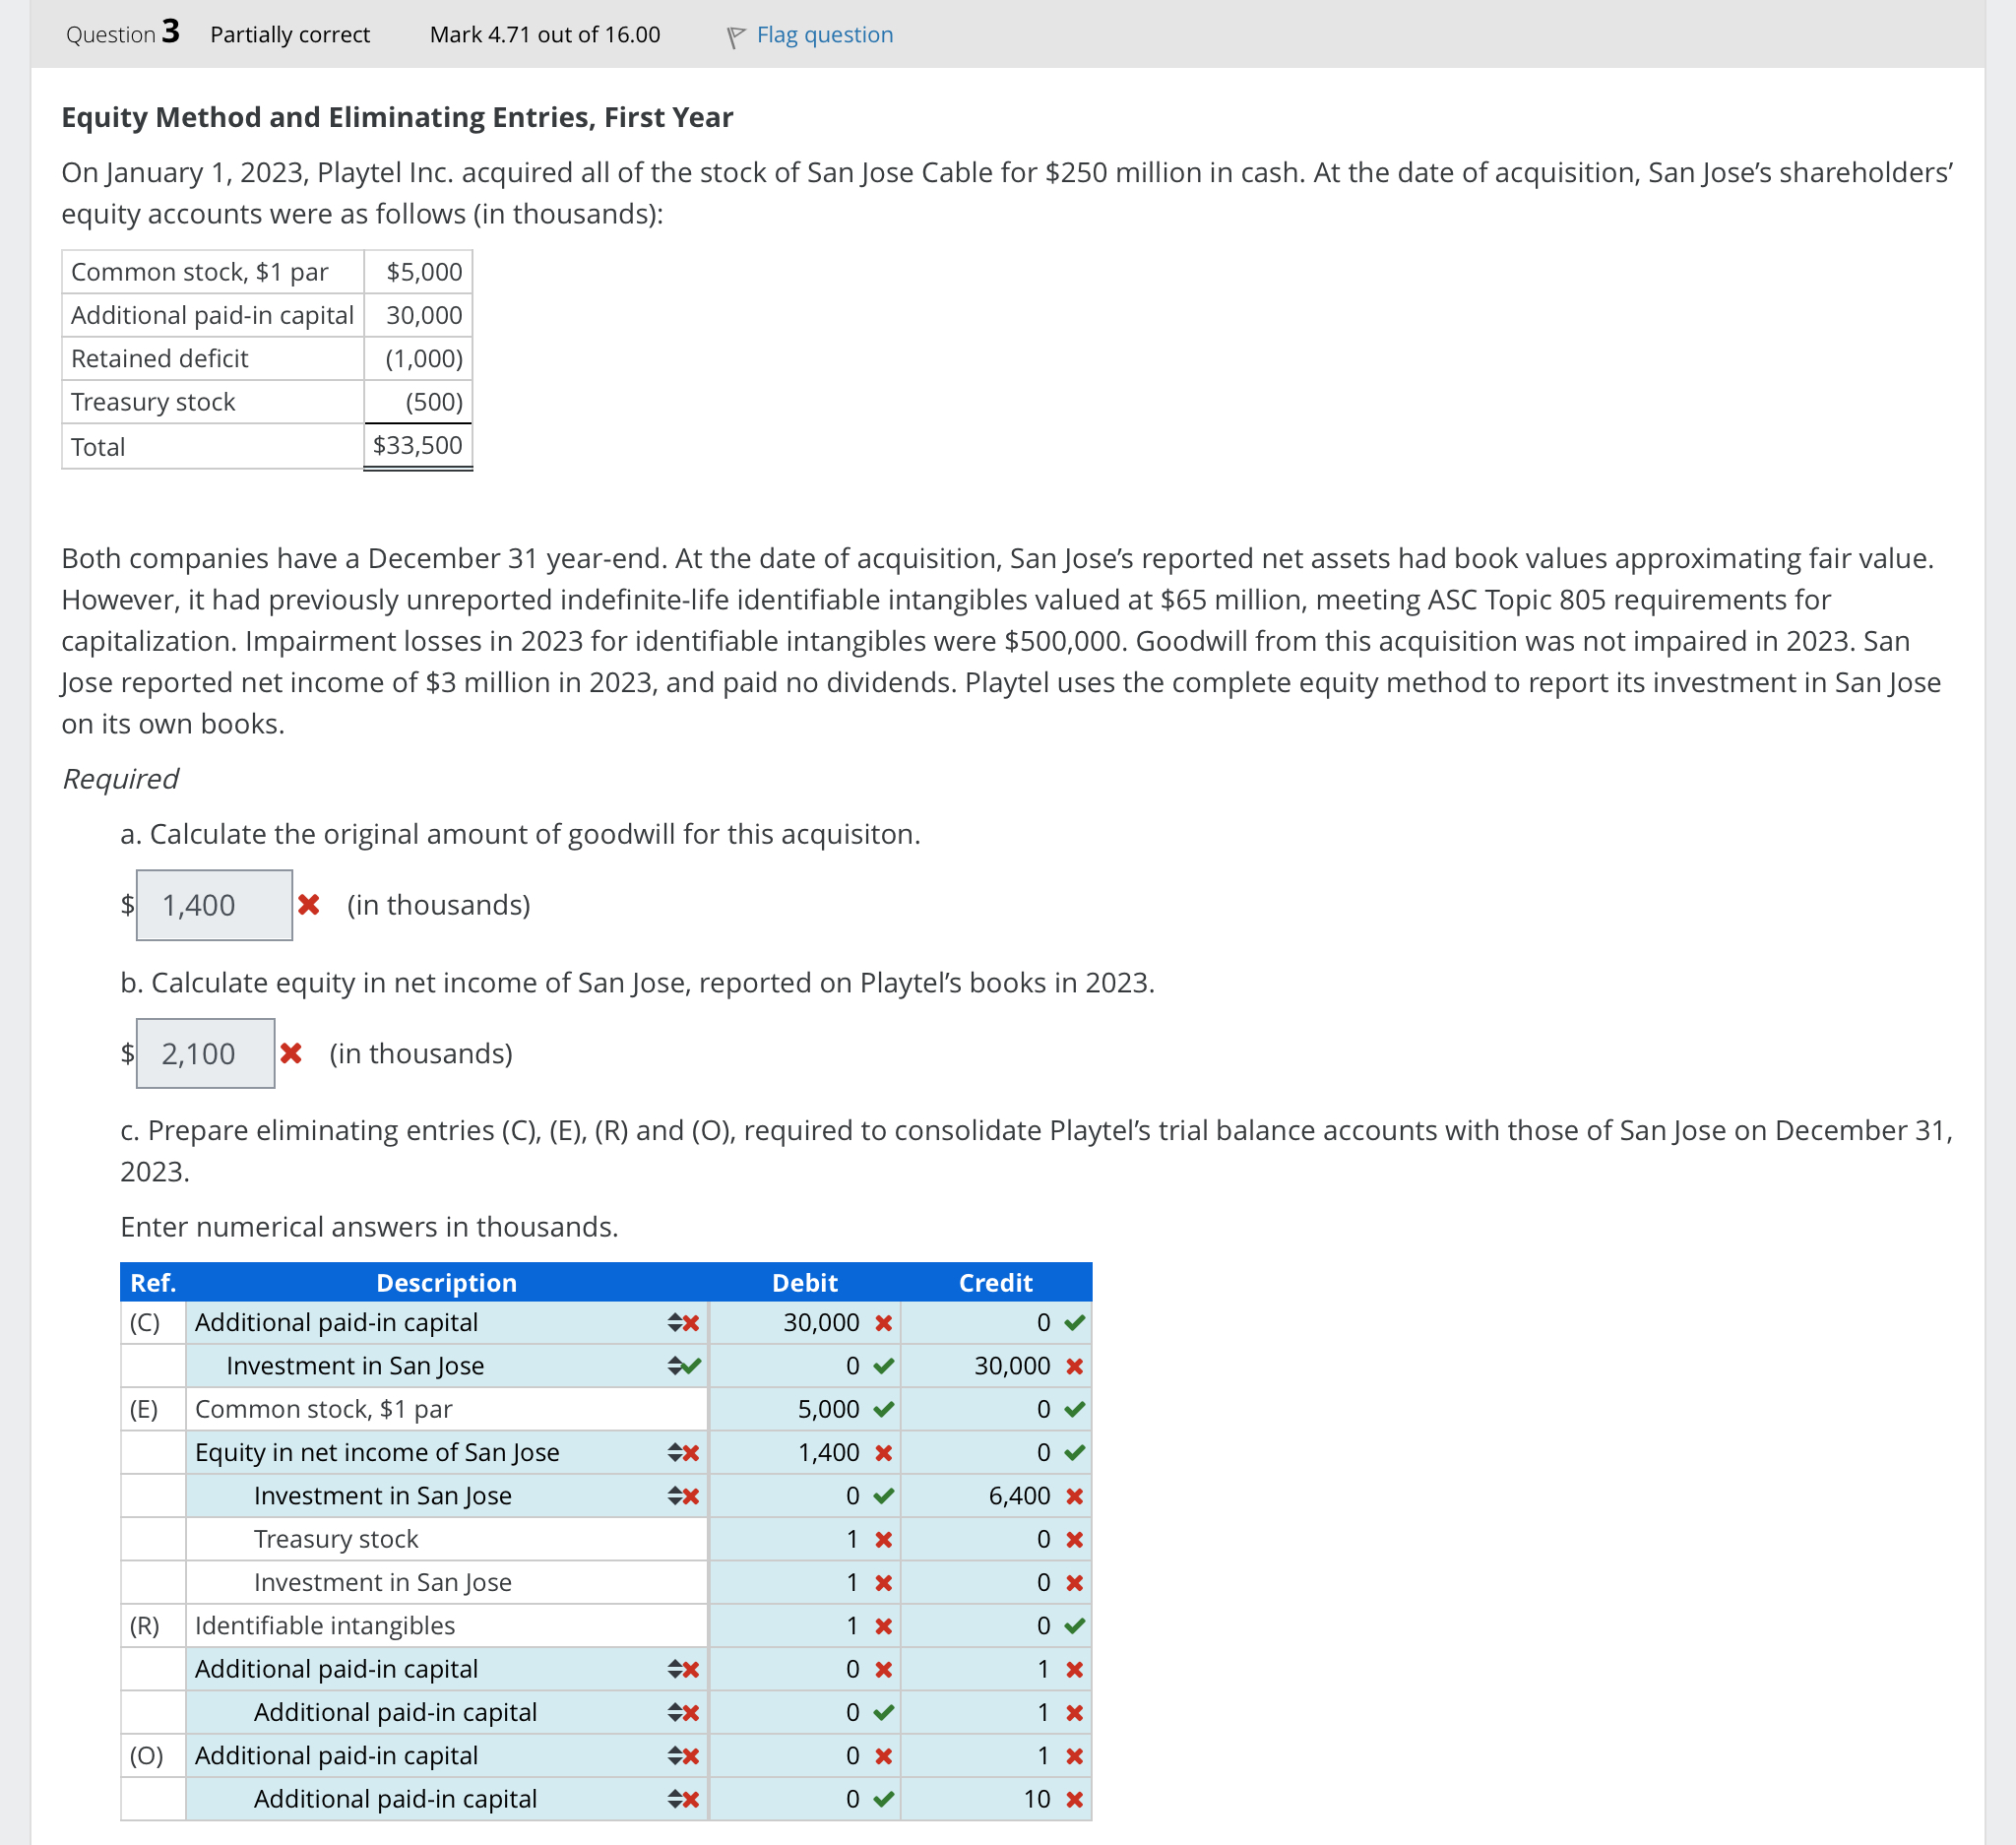Open the (C) Investment in San Jose dropdown
Screen dimensions: 2016x1845
676,1366
